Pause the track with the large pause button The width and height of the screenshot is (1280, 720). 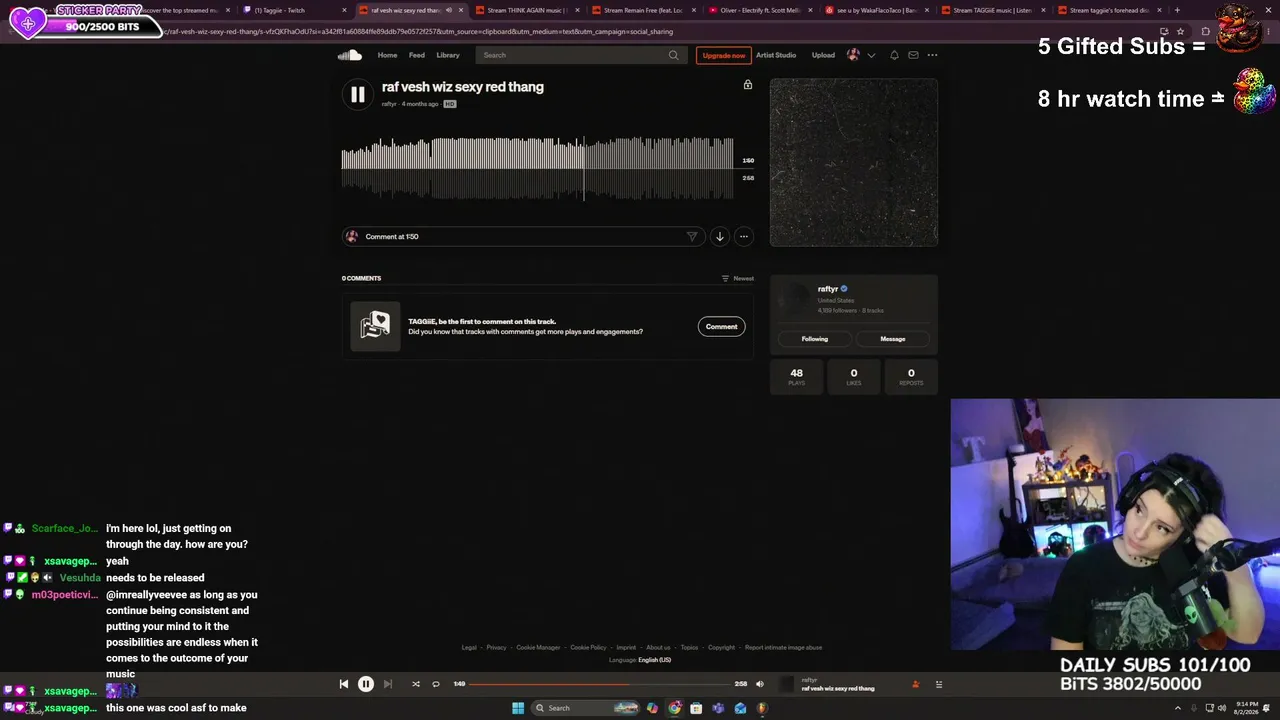pyautogui.click(x=357, y=94)
